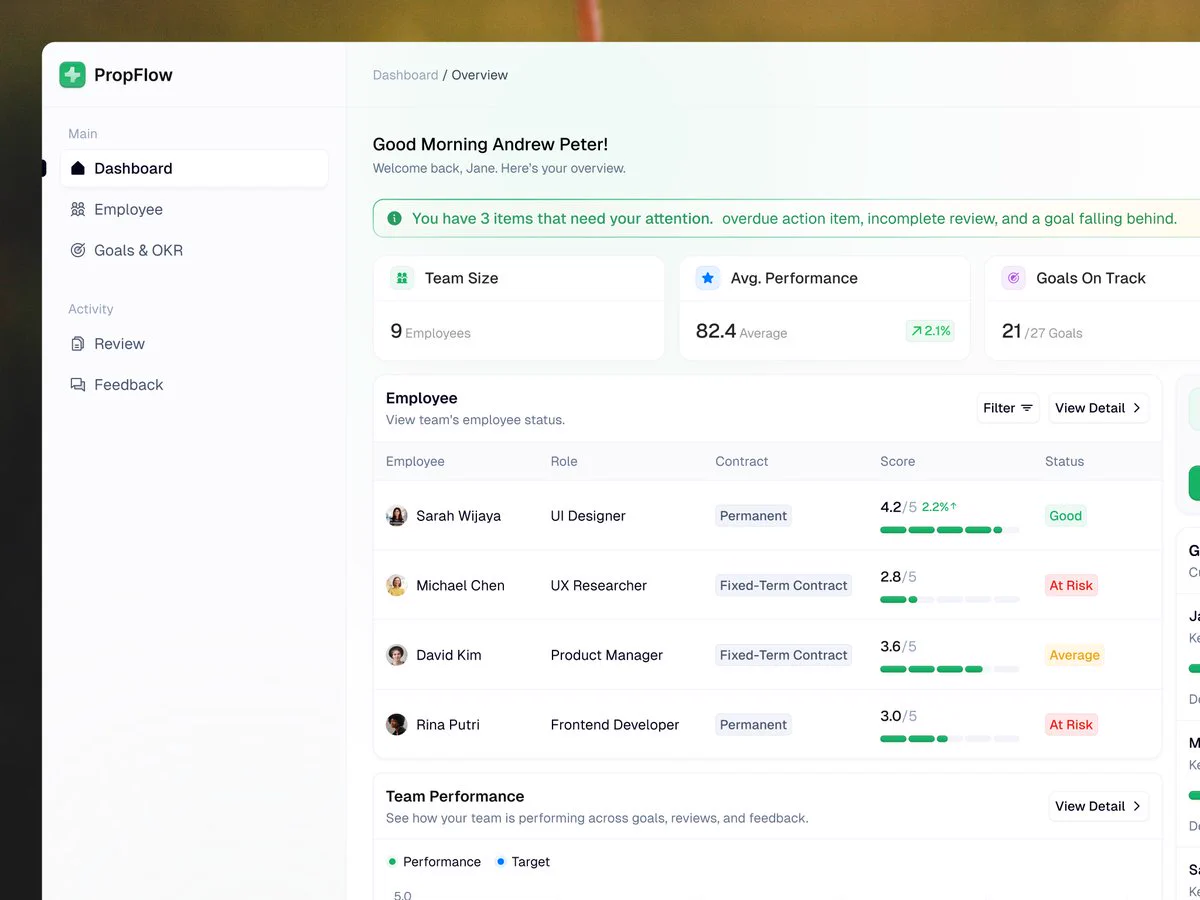Image resolution: width=1200 pixels, height=900 pixels.
Task: Click David Kim's avatar
Action: click(x=397, y=655)
